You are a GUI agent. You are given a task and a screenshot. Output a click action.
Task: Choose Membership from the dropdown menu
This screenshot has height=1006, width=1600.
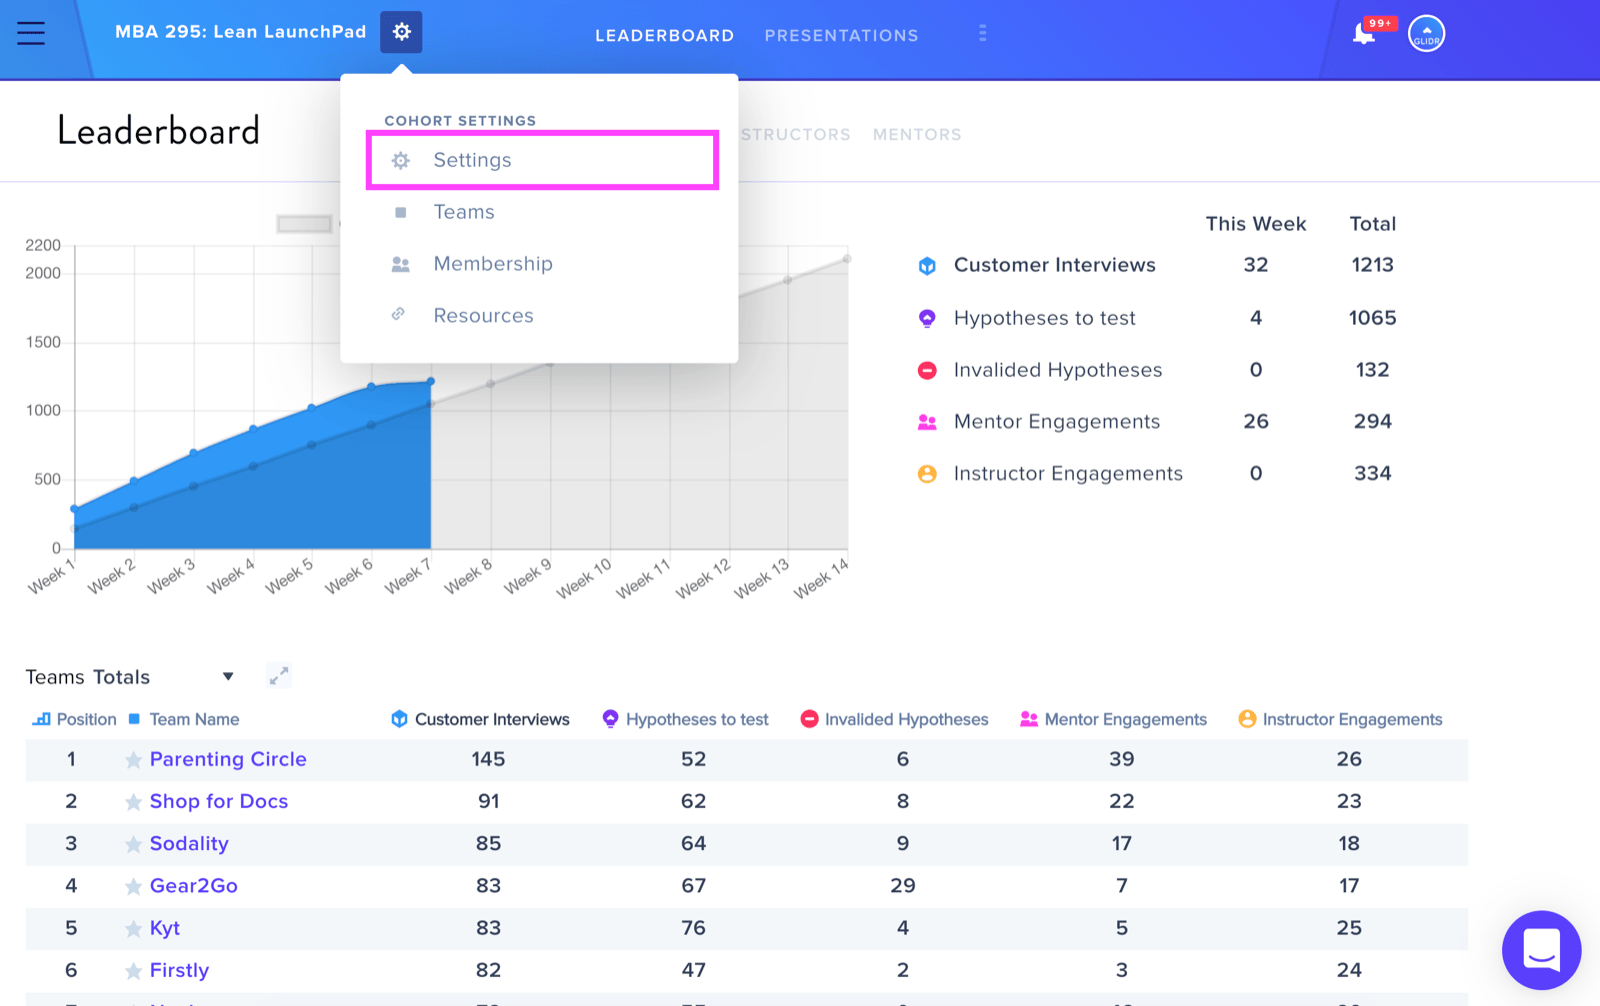(493, 264)
